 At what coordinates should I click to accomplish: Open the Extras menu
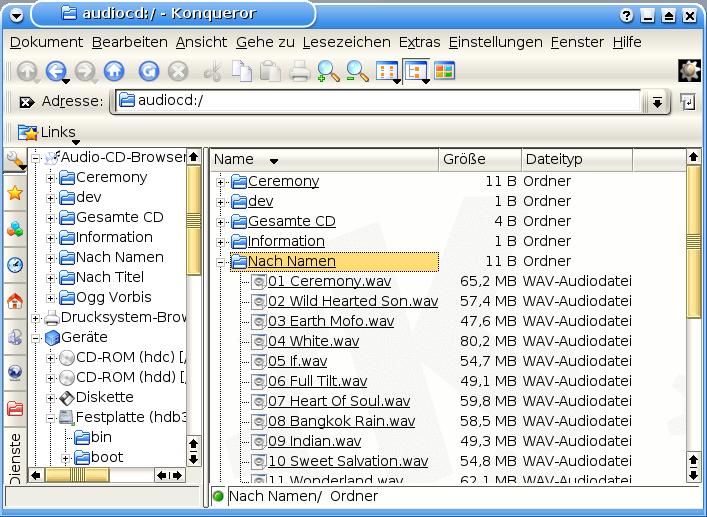pyautogui.click(x=419, y=42)
